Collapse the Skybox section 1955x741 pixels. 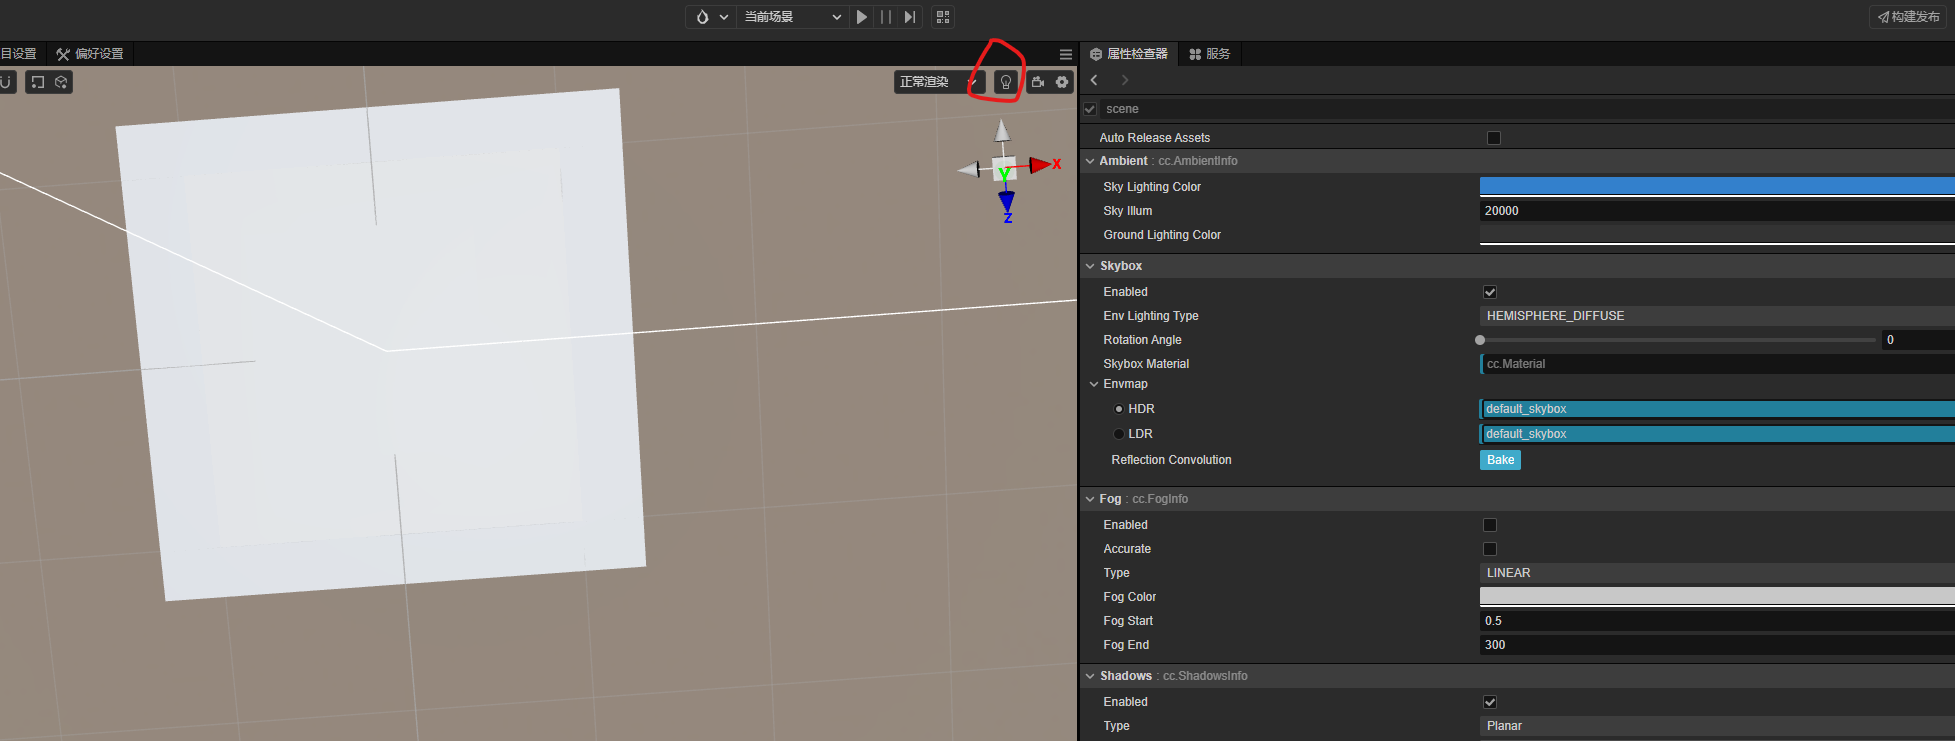1090,266
